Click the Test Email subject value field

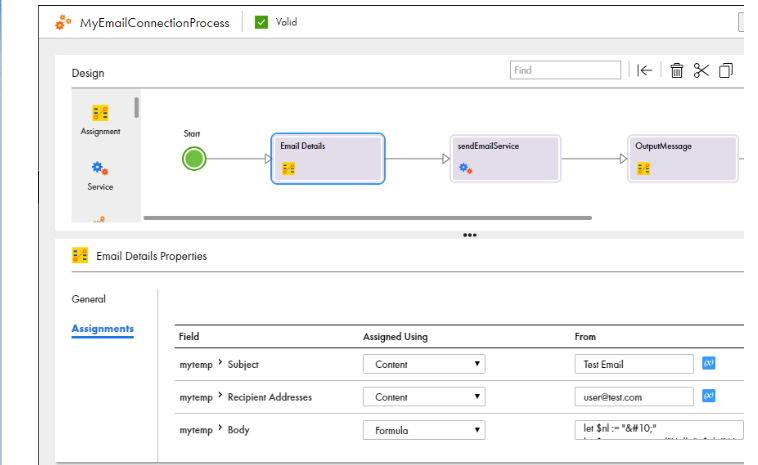pyautogui.click(x=634, y=364)
